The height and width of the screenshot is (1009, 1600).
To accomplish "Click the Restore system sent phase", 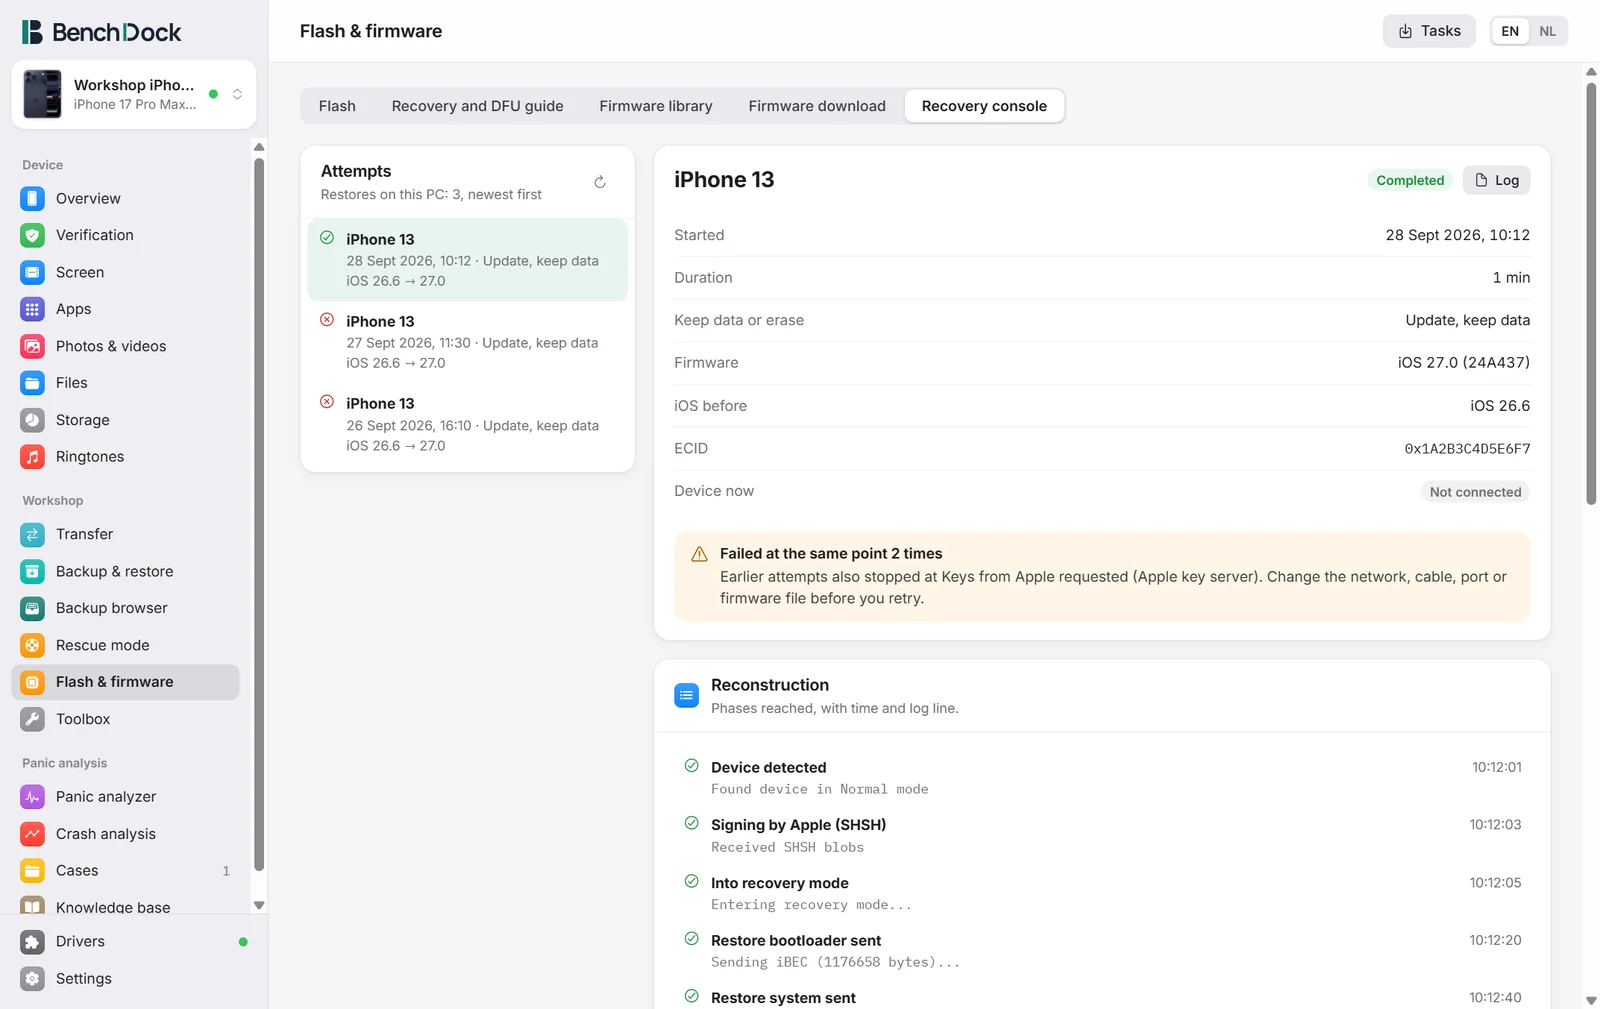I will (x=1102, y=997).
